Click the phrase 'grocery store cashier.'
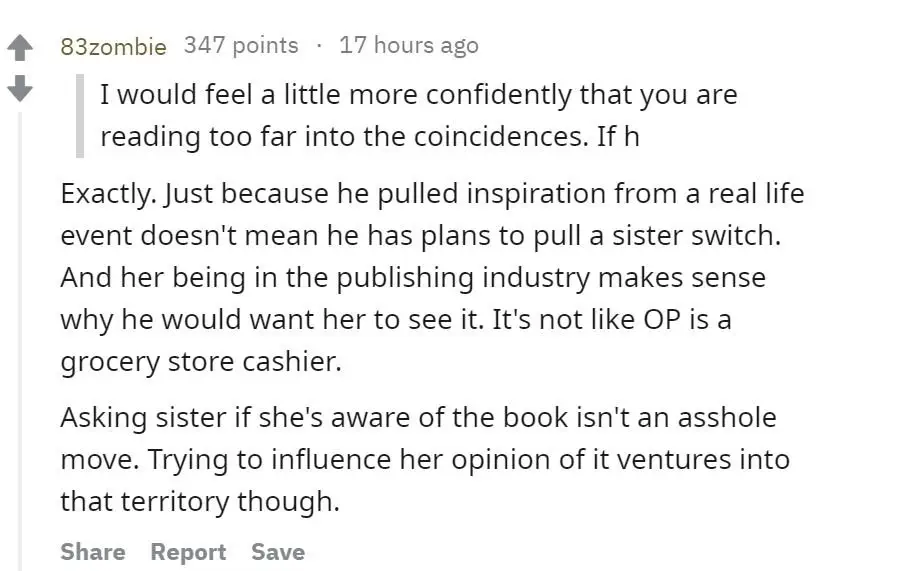The width and height of the screenshot is (910, 571). point(201,362)
